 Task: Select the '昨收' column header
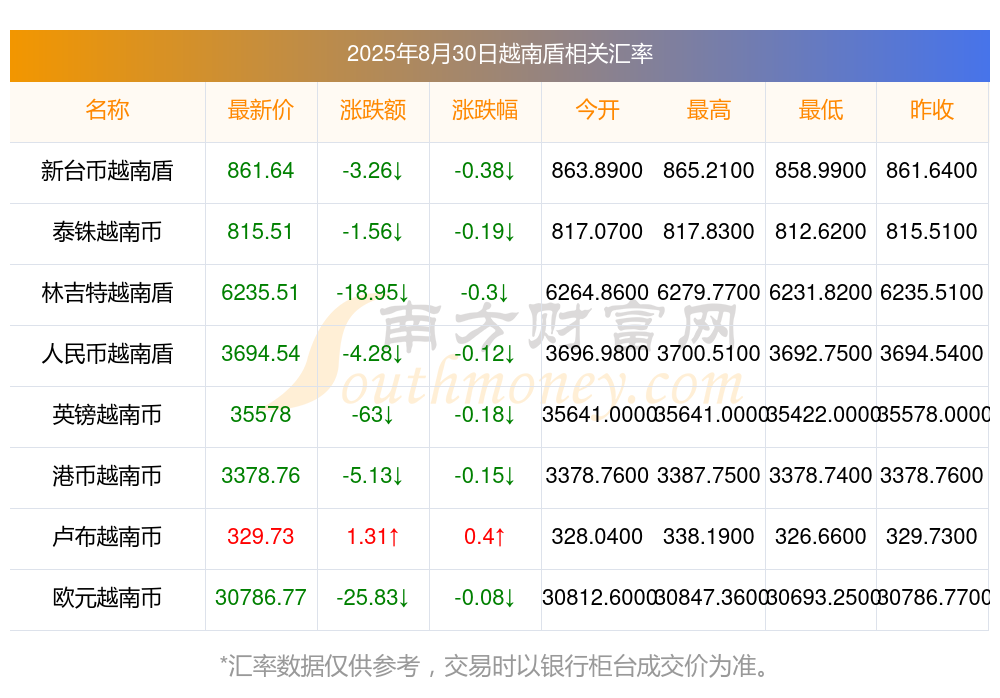(x=932, y=110)
